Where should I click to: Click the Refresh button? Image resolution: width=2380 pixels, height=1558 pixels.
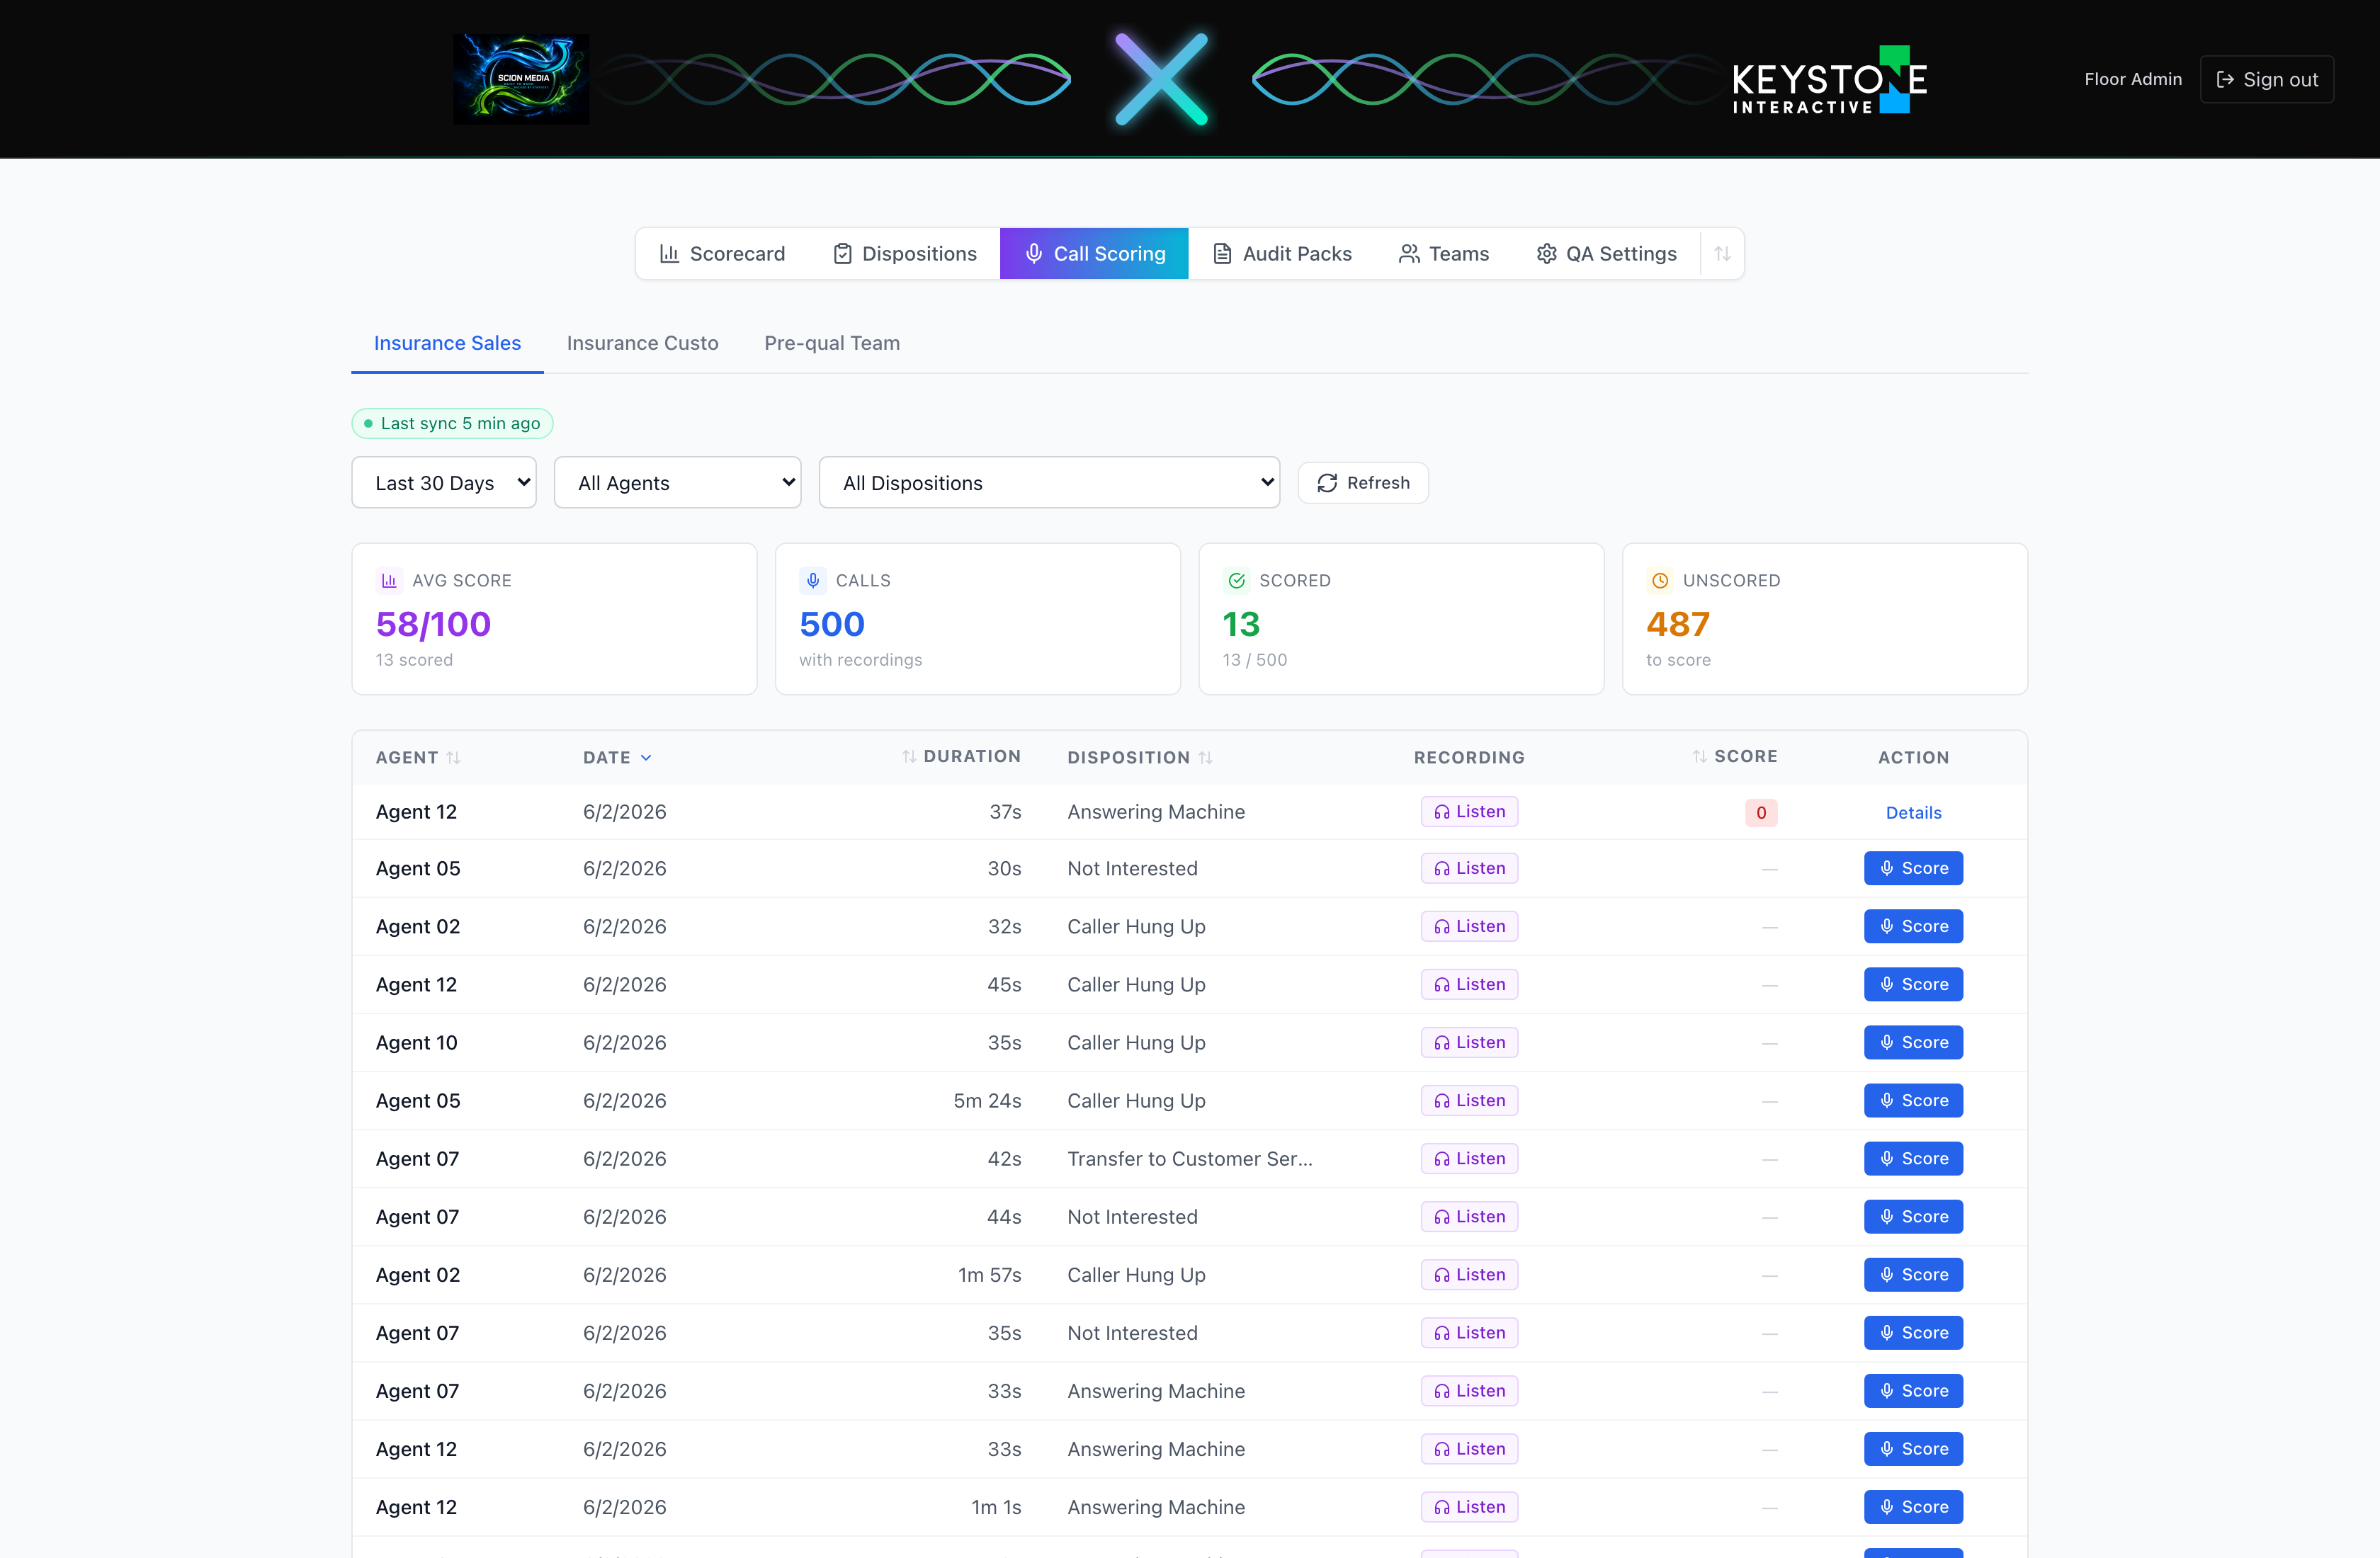click(x=1363, y=483)
